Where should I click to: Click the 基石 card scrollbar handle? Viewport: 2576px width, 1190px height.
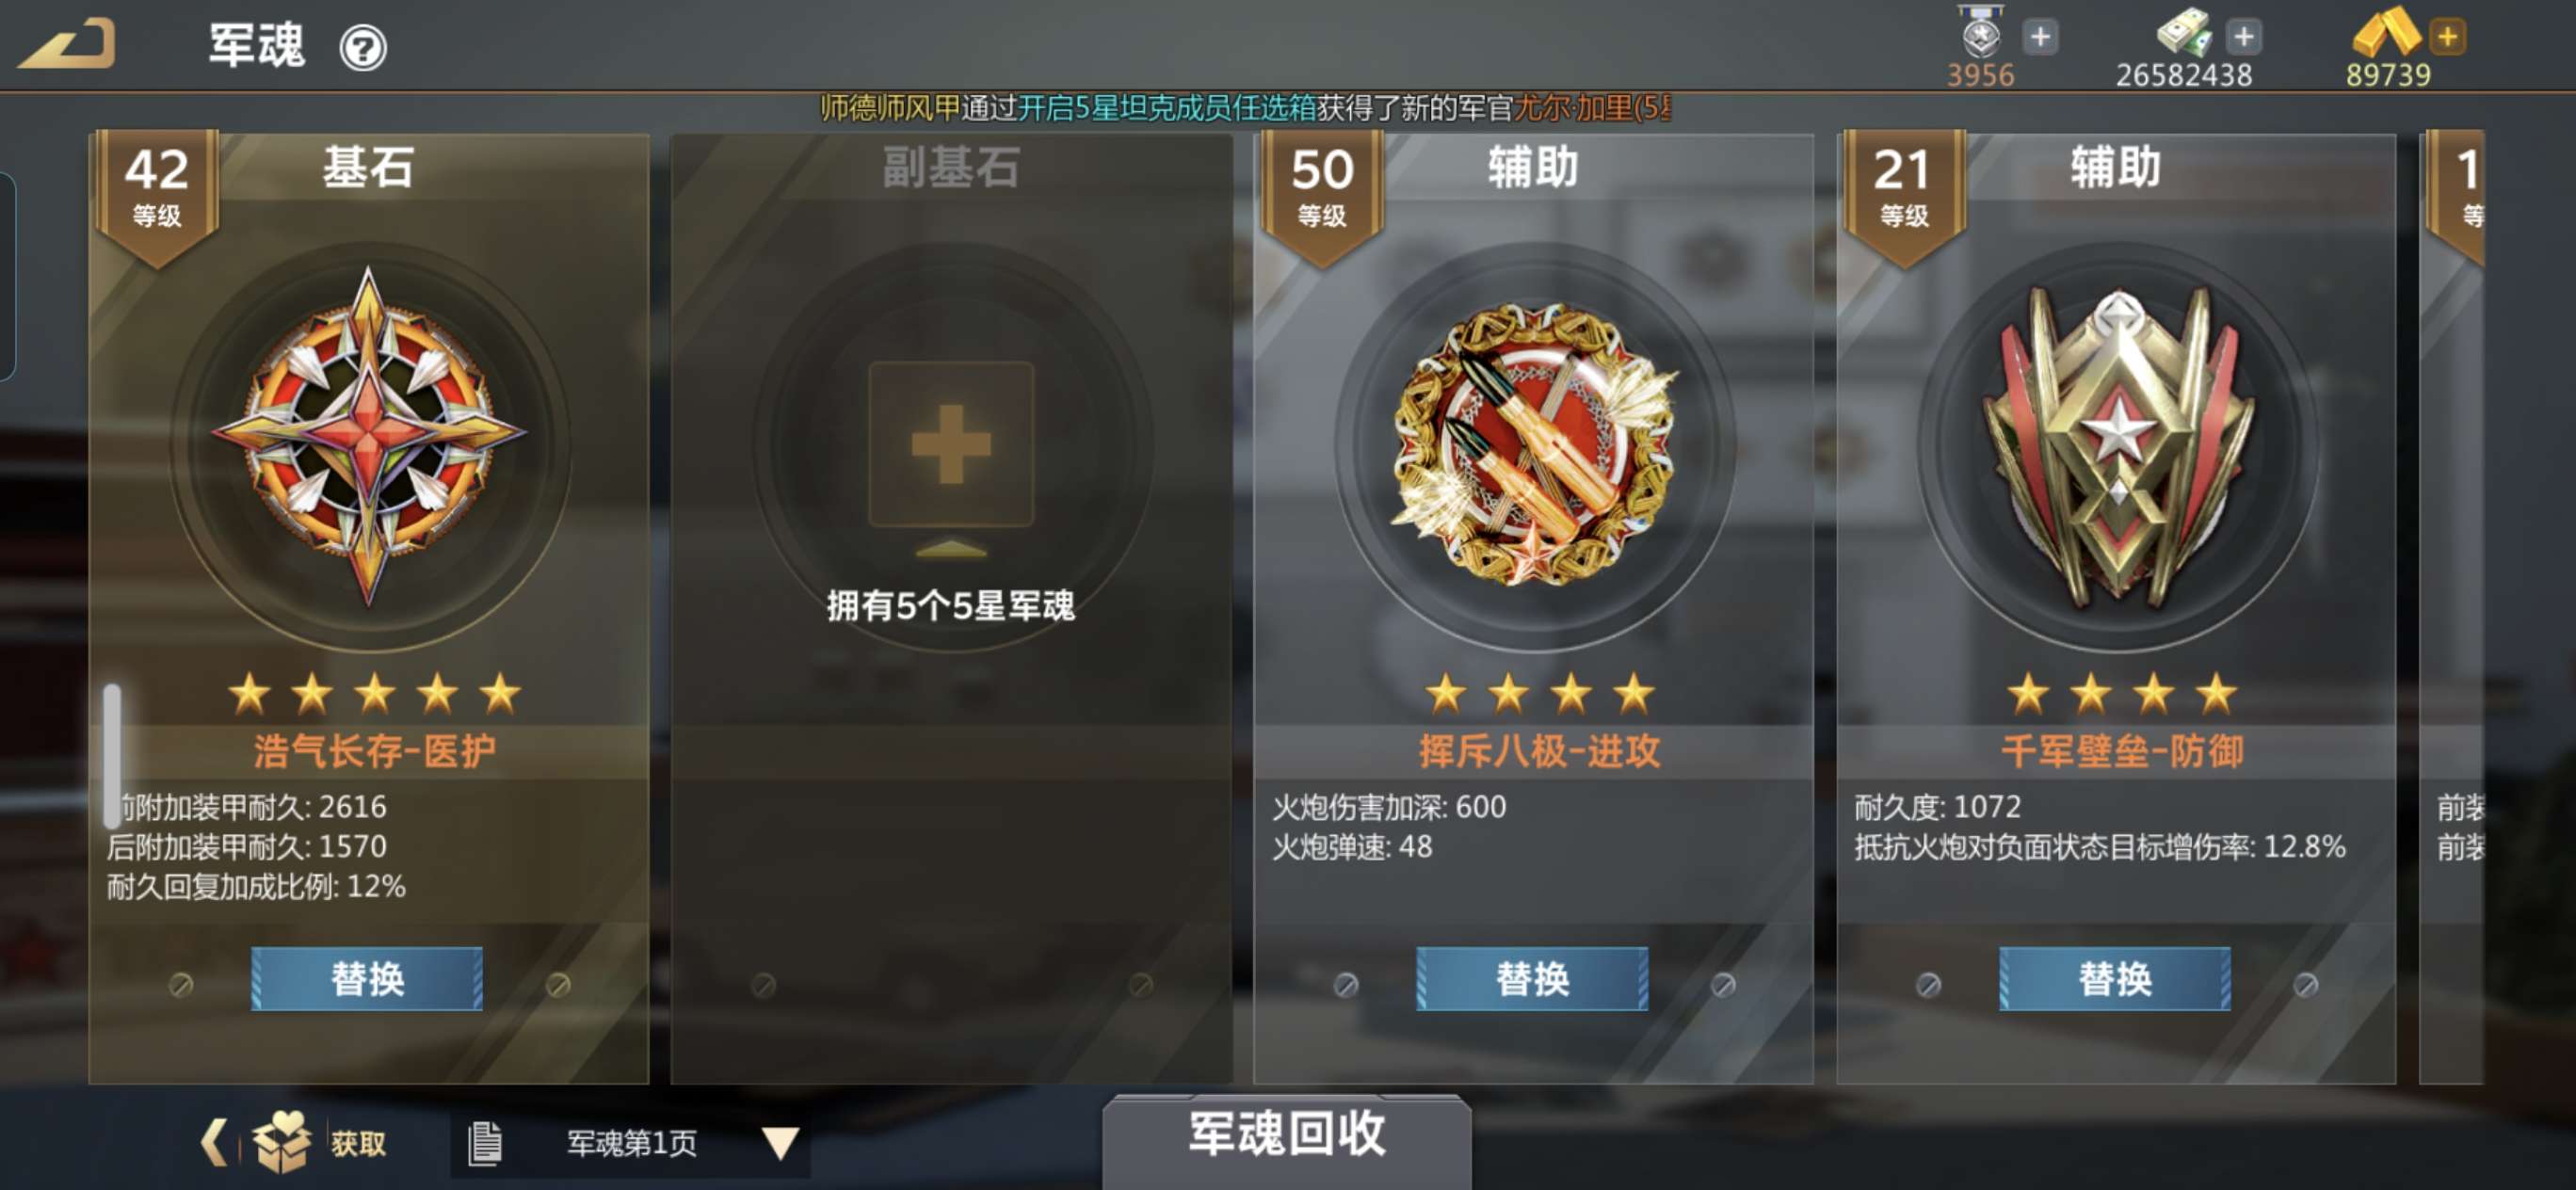coord(113,755)
